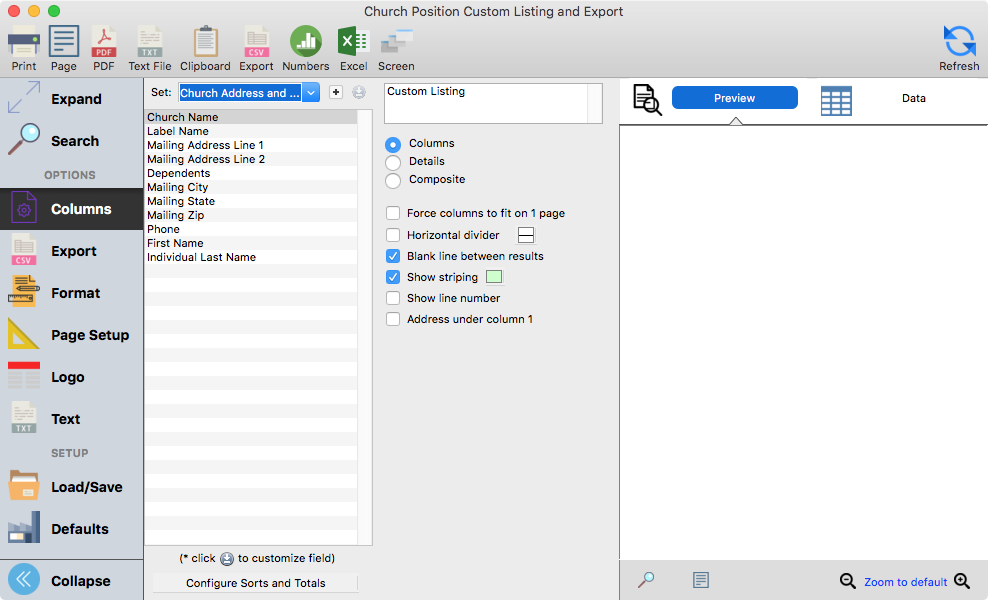Select the Details radio button

pyautogui.click(x=393, y=162)
